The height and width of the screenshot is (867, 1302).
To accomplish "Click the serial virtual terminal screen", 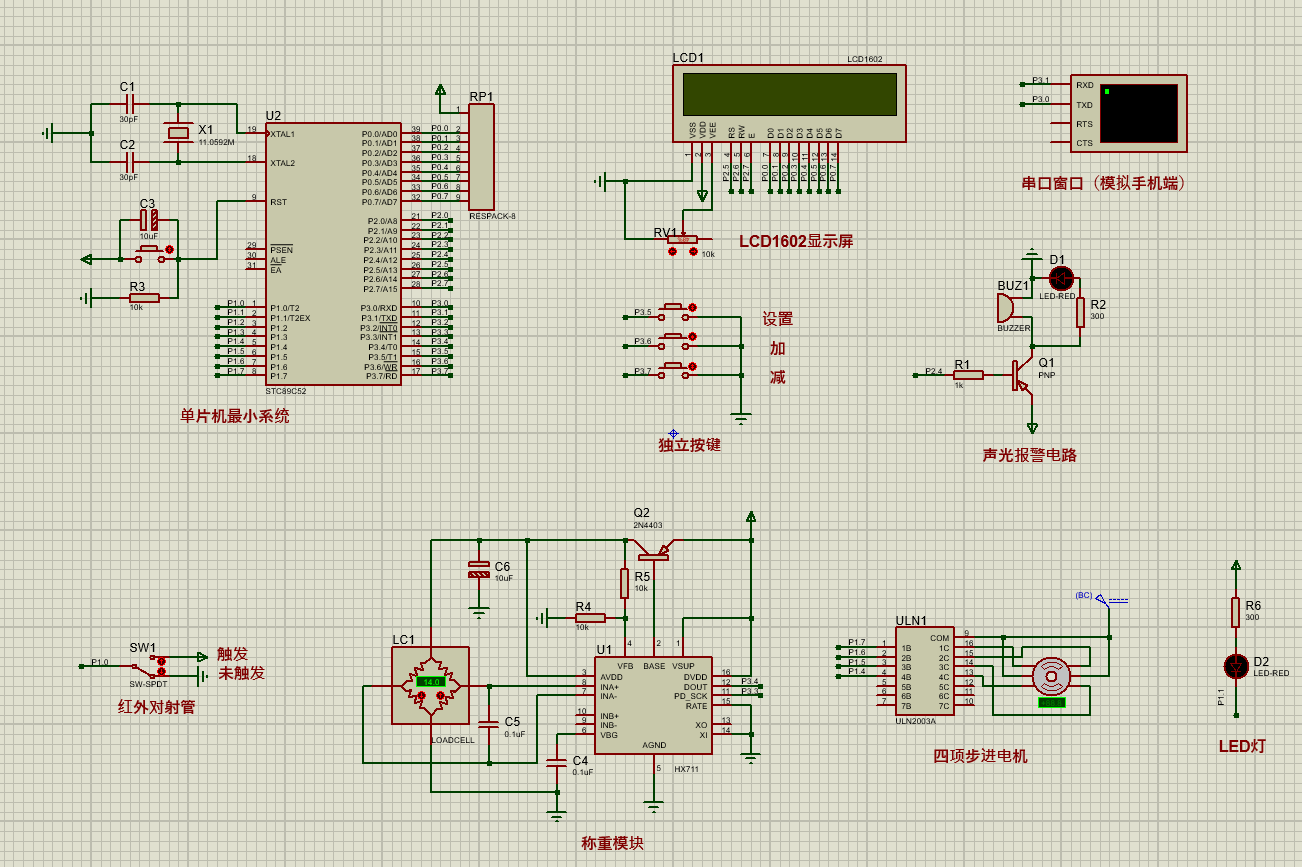I will (1138, 113).
